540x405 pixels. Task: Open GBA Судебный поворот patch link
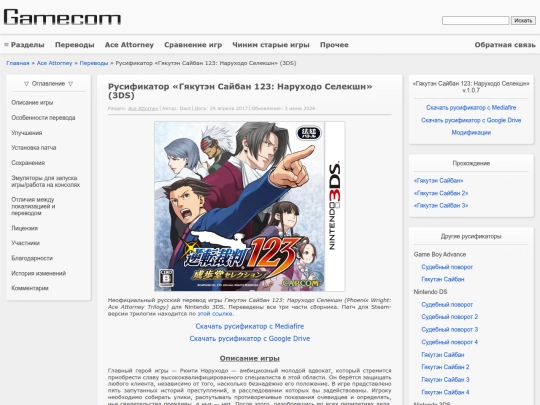pos(447,267)
